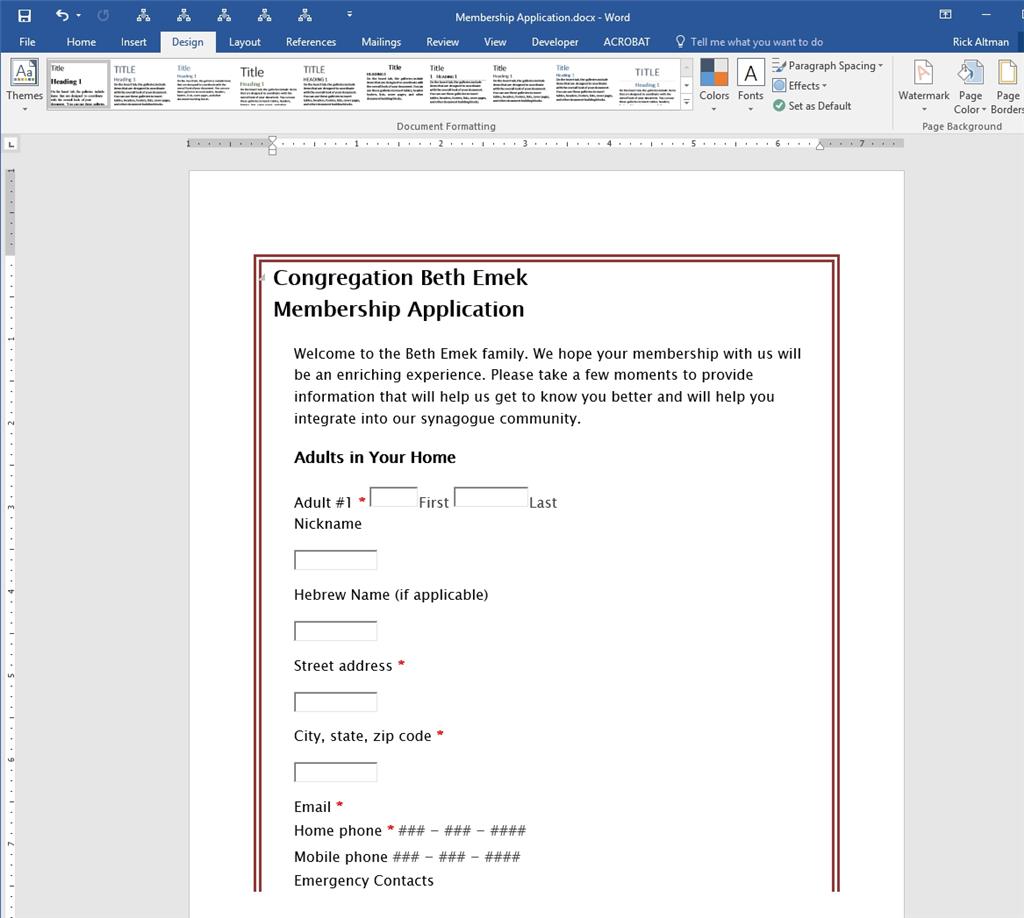1024x918 pixels.
Task: Open the Page Color picker
Action: [970, 86]
